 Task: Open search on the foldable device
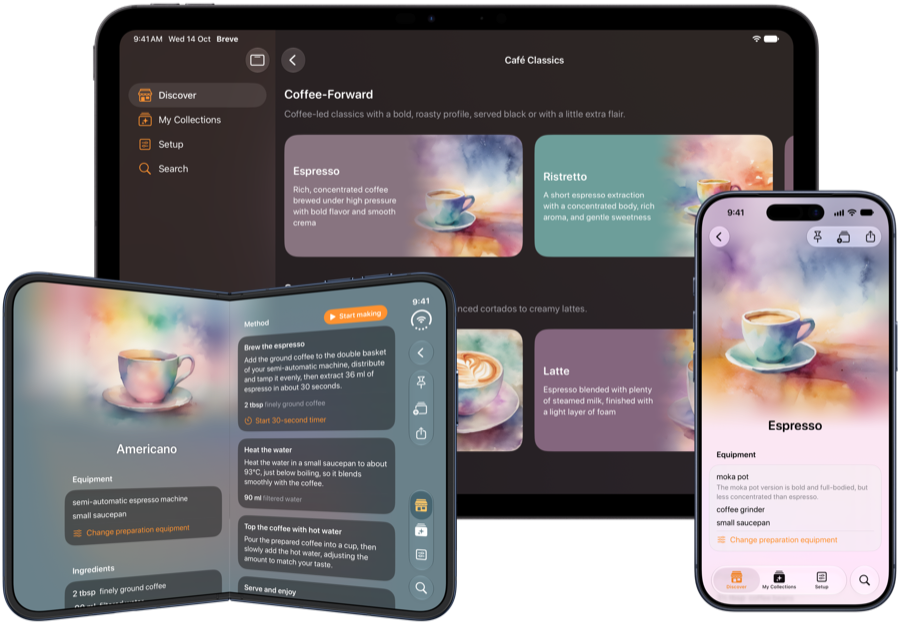421,588
